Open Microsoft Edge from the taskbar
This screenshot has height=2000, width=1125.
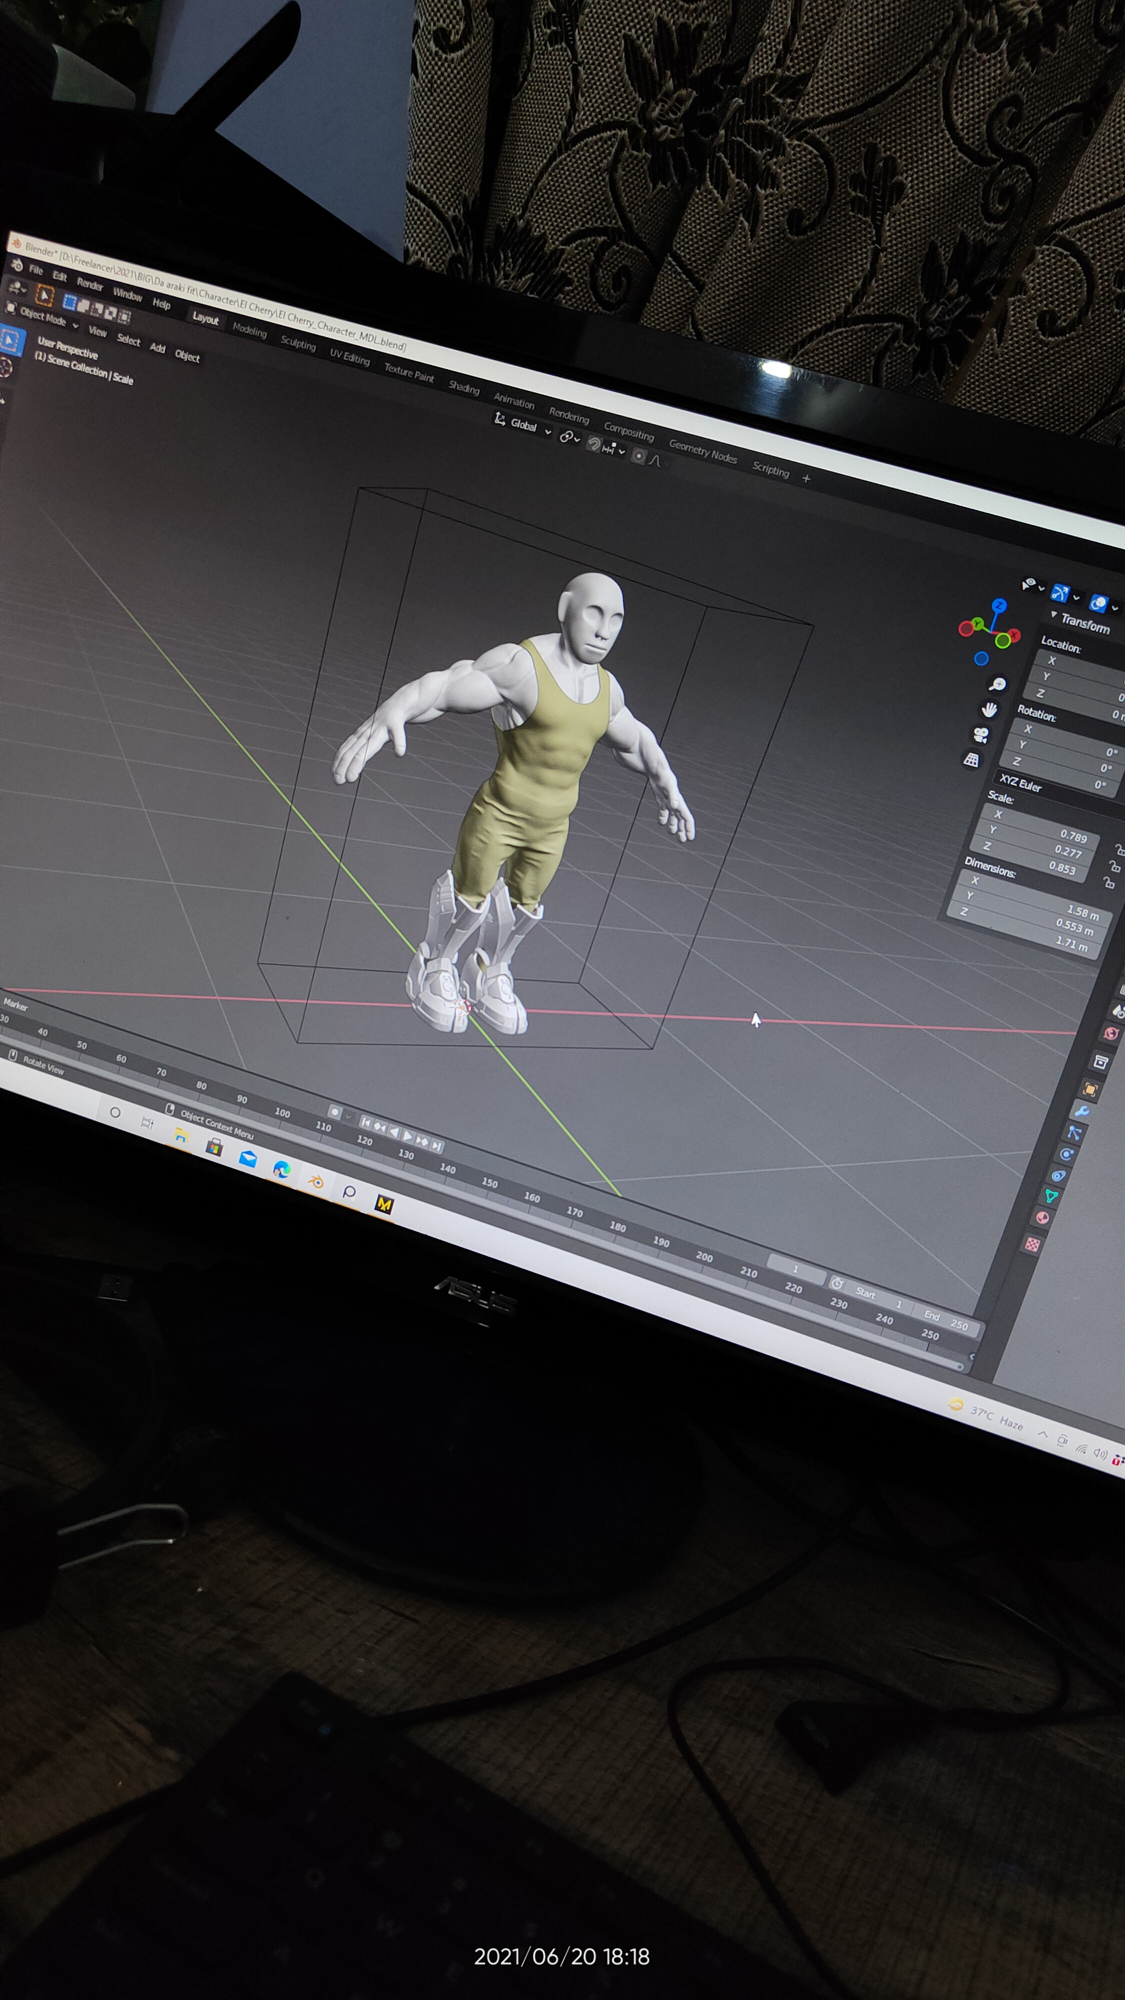(281, 1169)
